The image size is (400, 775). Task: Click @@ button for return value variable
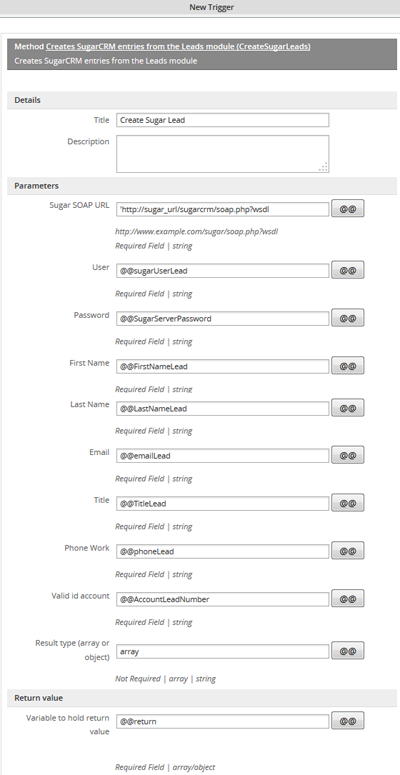tap(348, 721)
